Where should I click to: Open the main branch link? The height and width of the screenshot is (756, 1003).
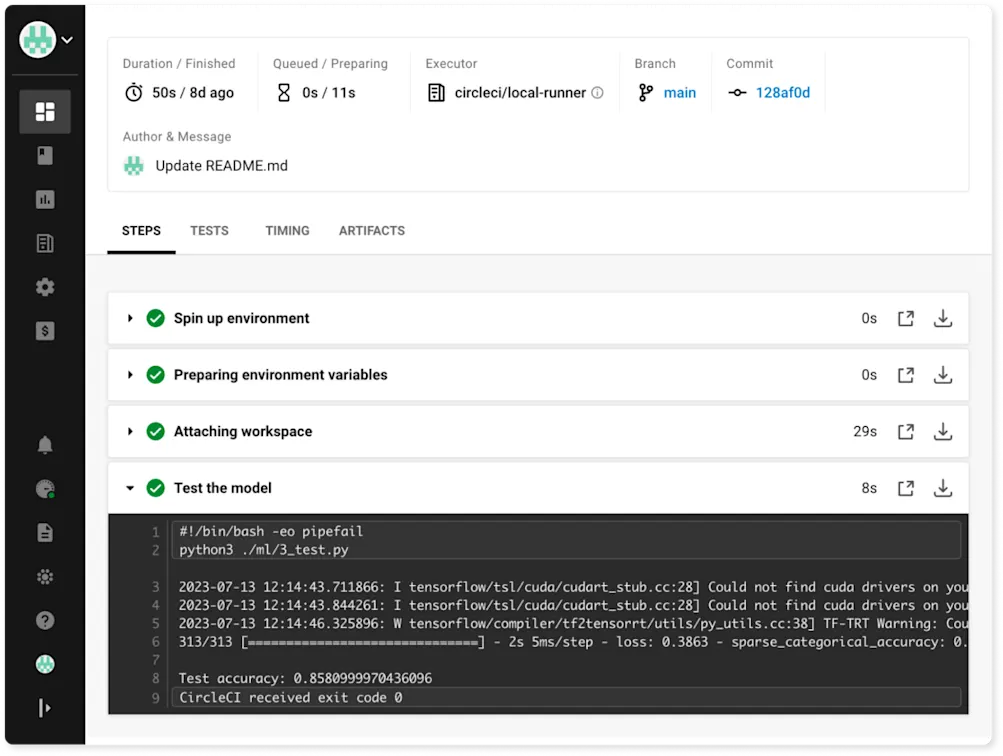pyautogui.click(x=679, y=92)
